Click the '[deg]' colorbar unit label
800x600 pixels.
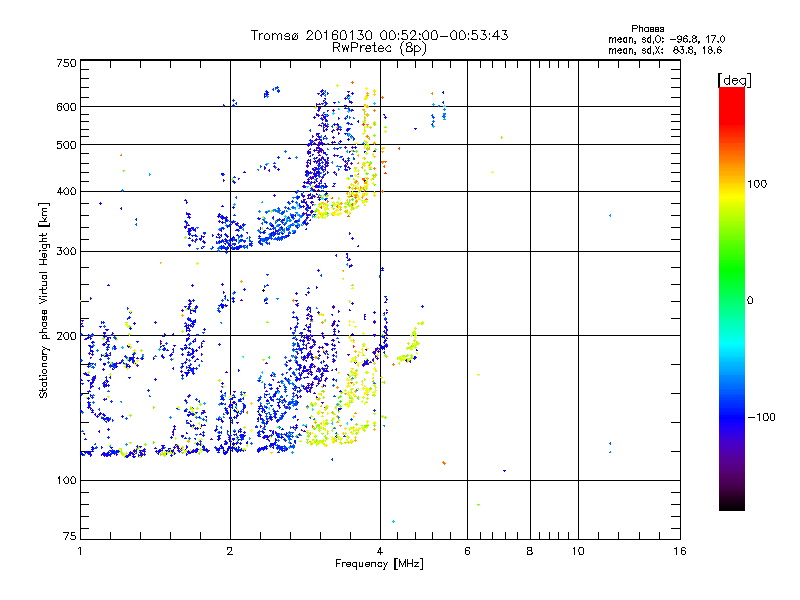click(734, 80)
